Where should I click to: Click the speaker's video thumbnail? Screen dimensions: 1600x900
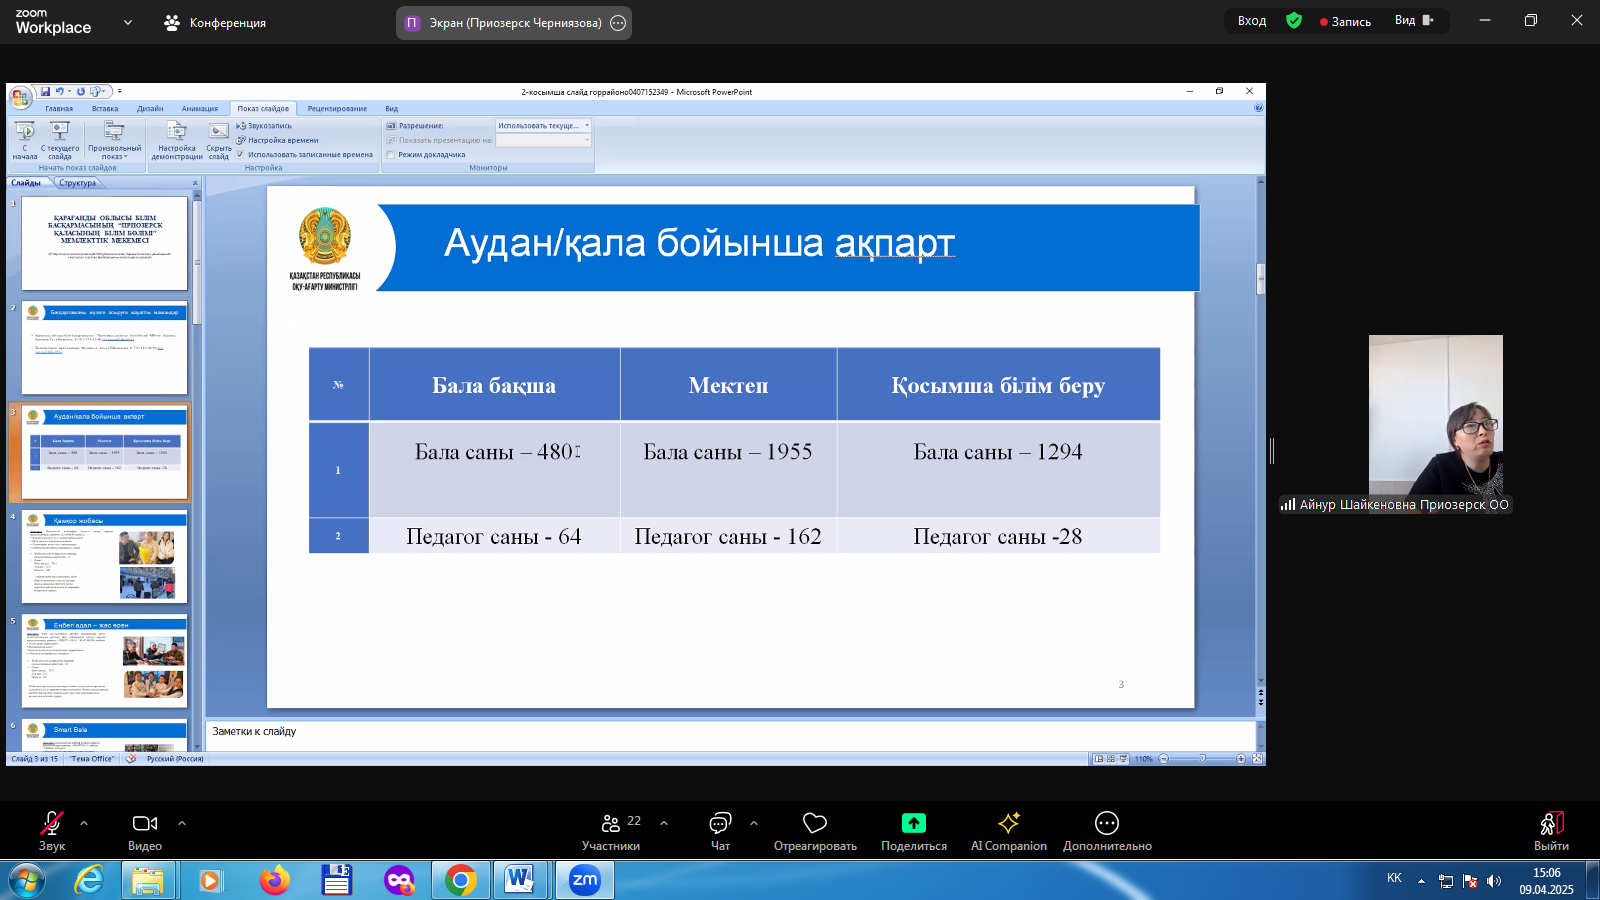click(1435, 415)
